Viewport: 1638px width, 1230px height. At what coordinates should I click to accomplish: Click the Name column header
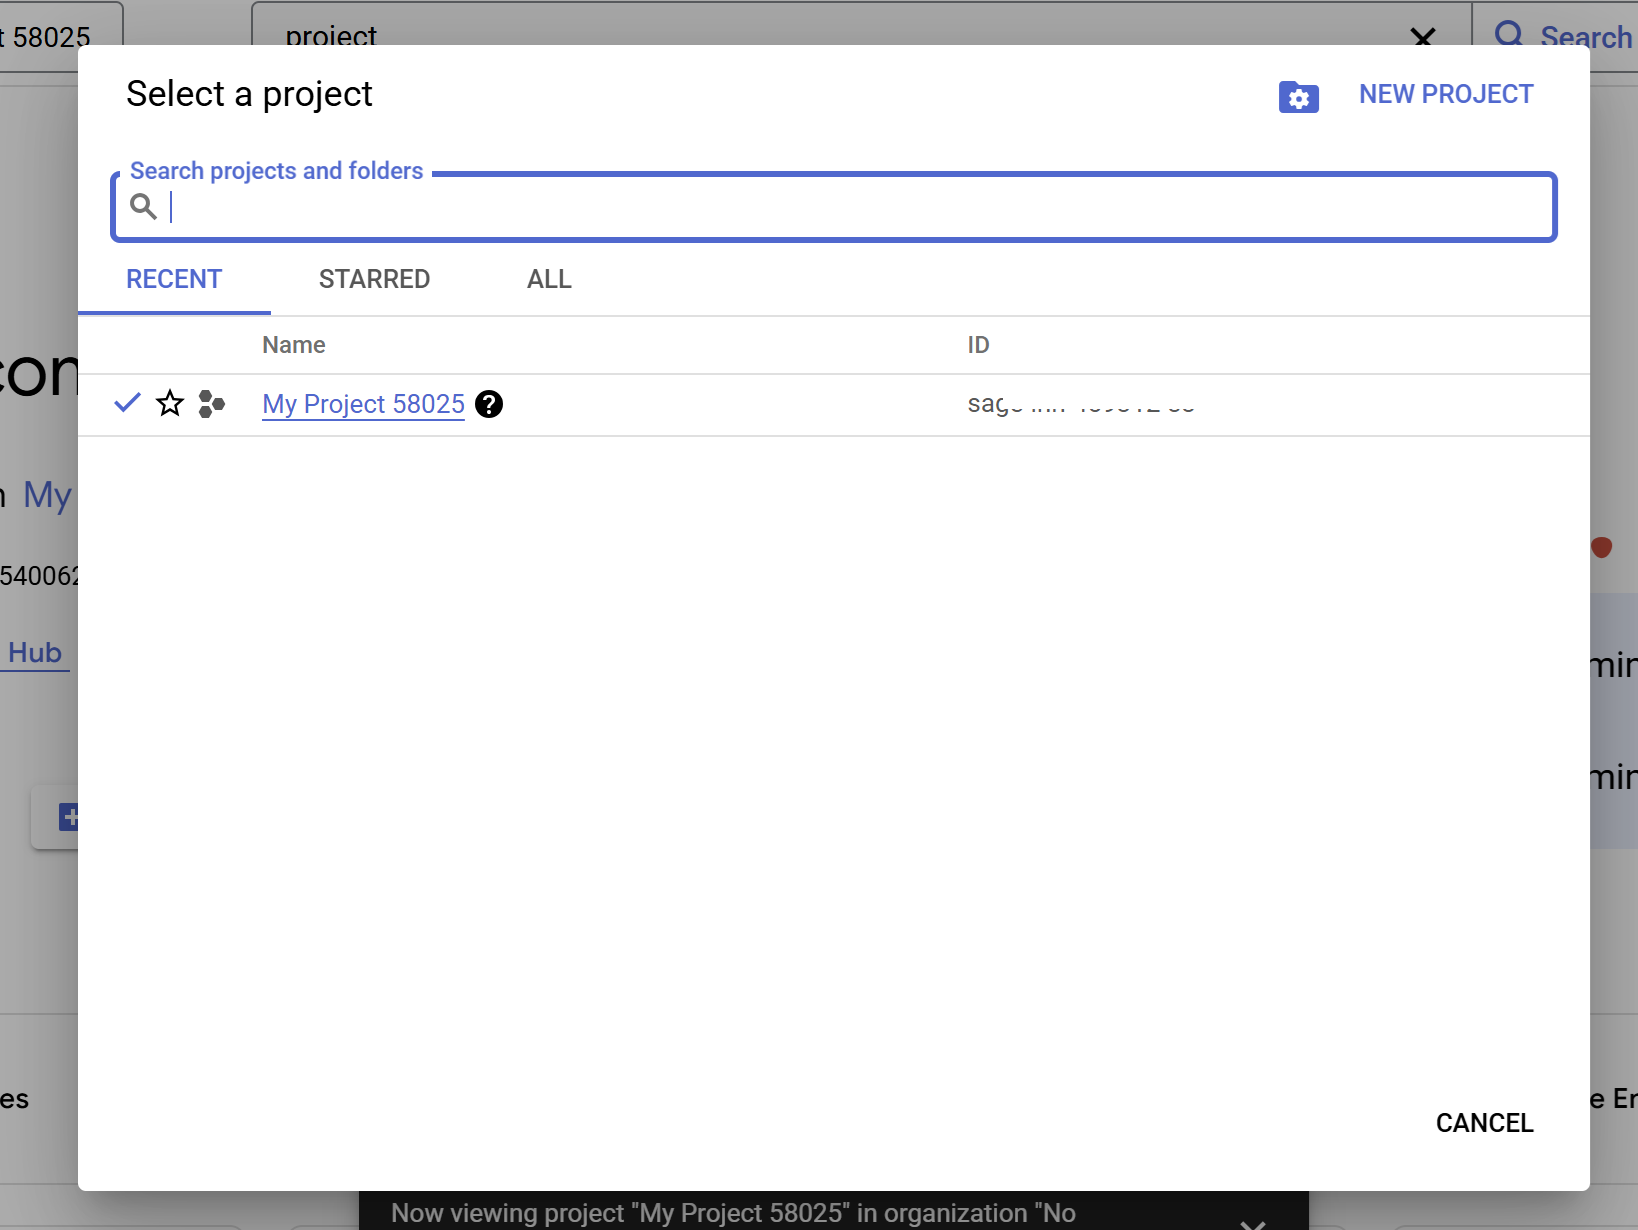point(293,345)
